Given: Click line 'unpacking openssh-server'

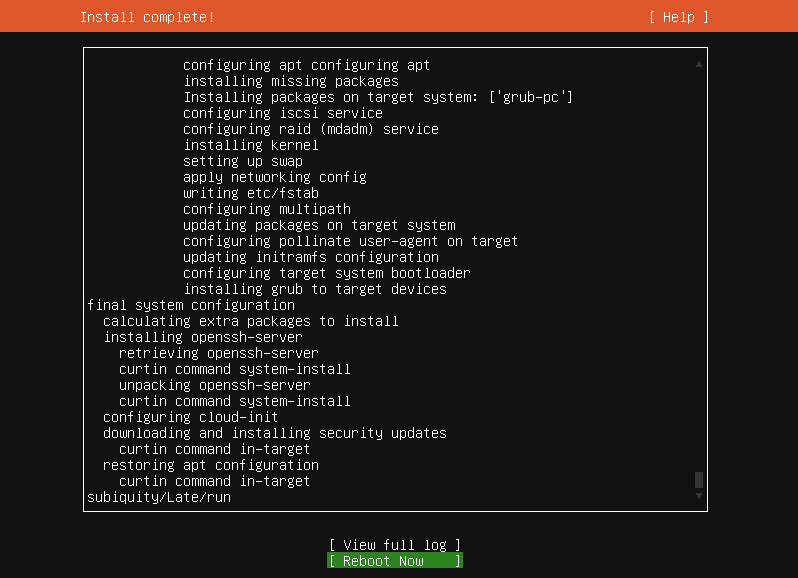Looking at the screenshot, I should pyautogui.click(x=215, y=385).
